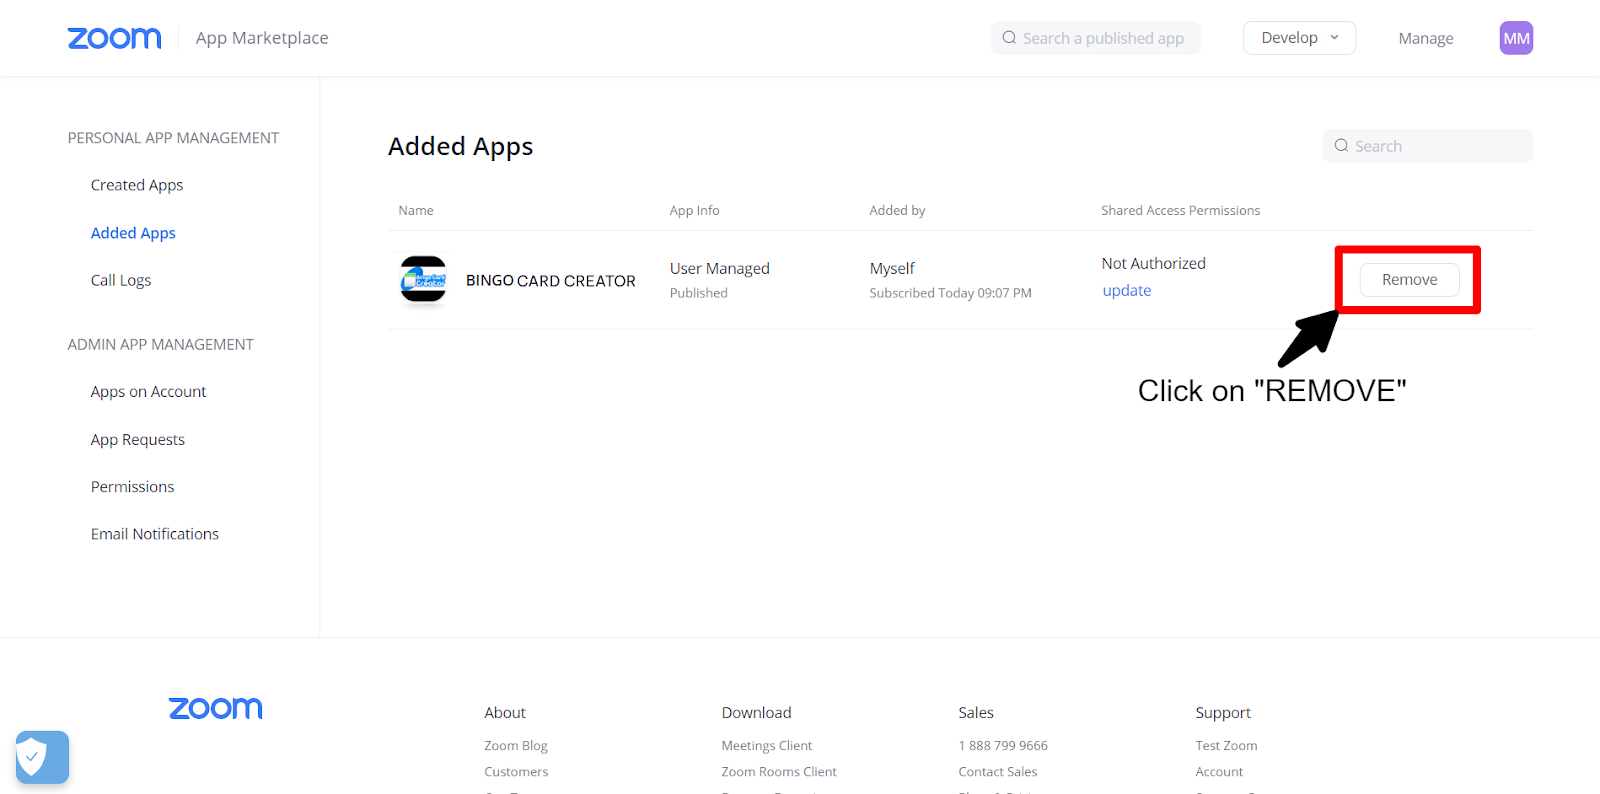
Task: Click the magnifier icon in published app search
Action: (1009, 38)
